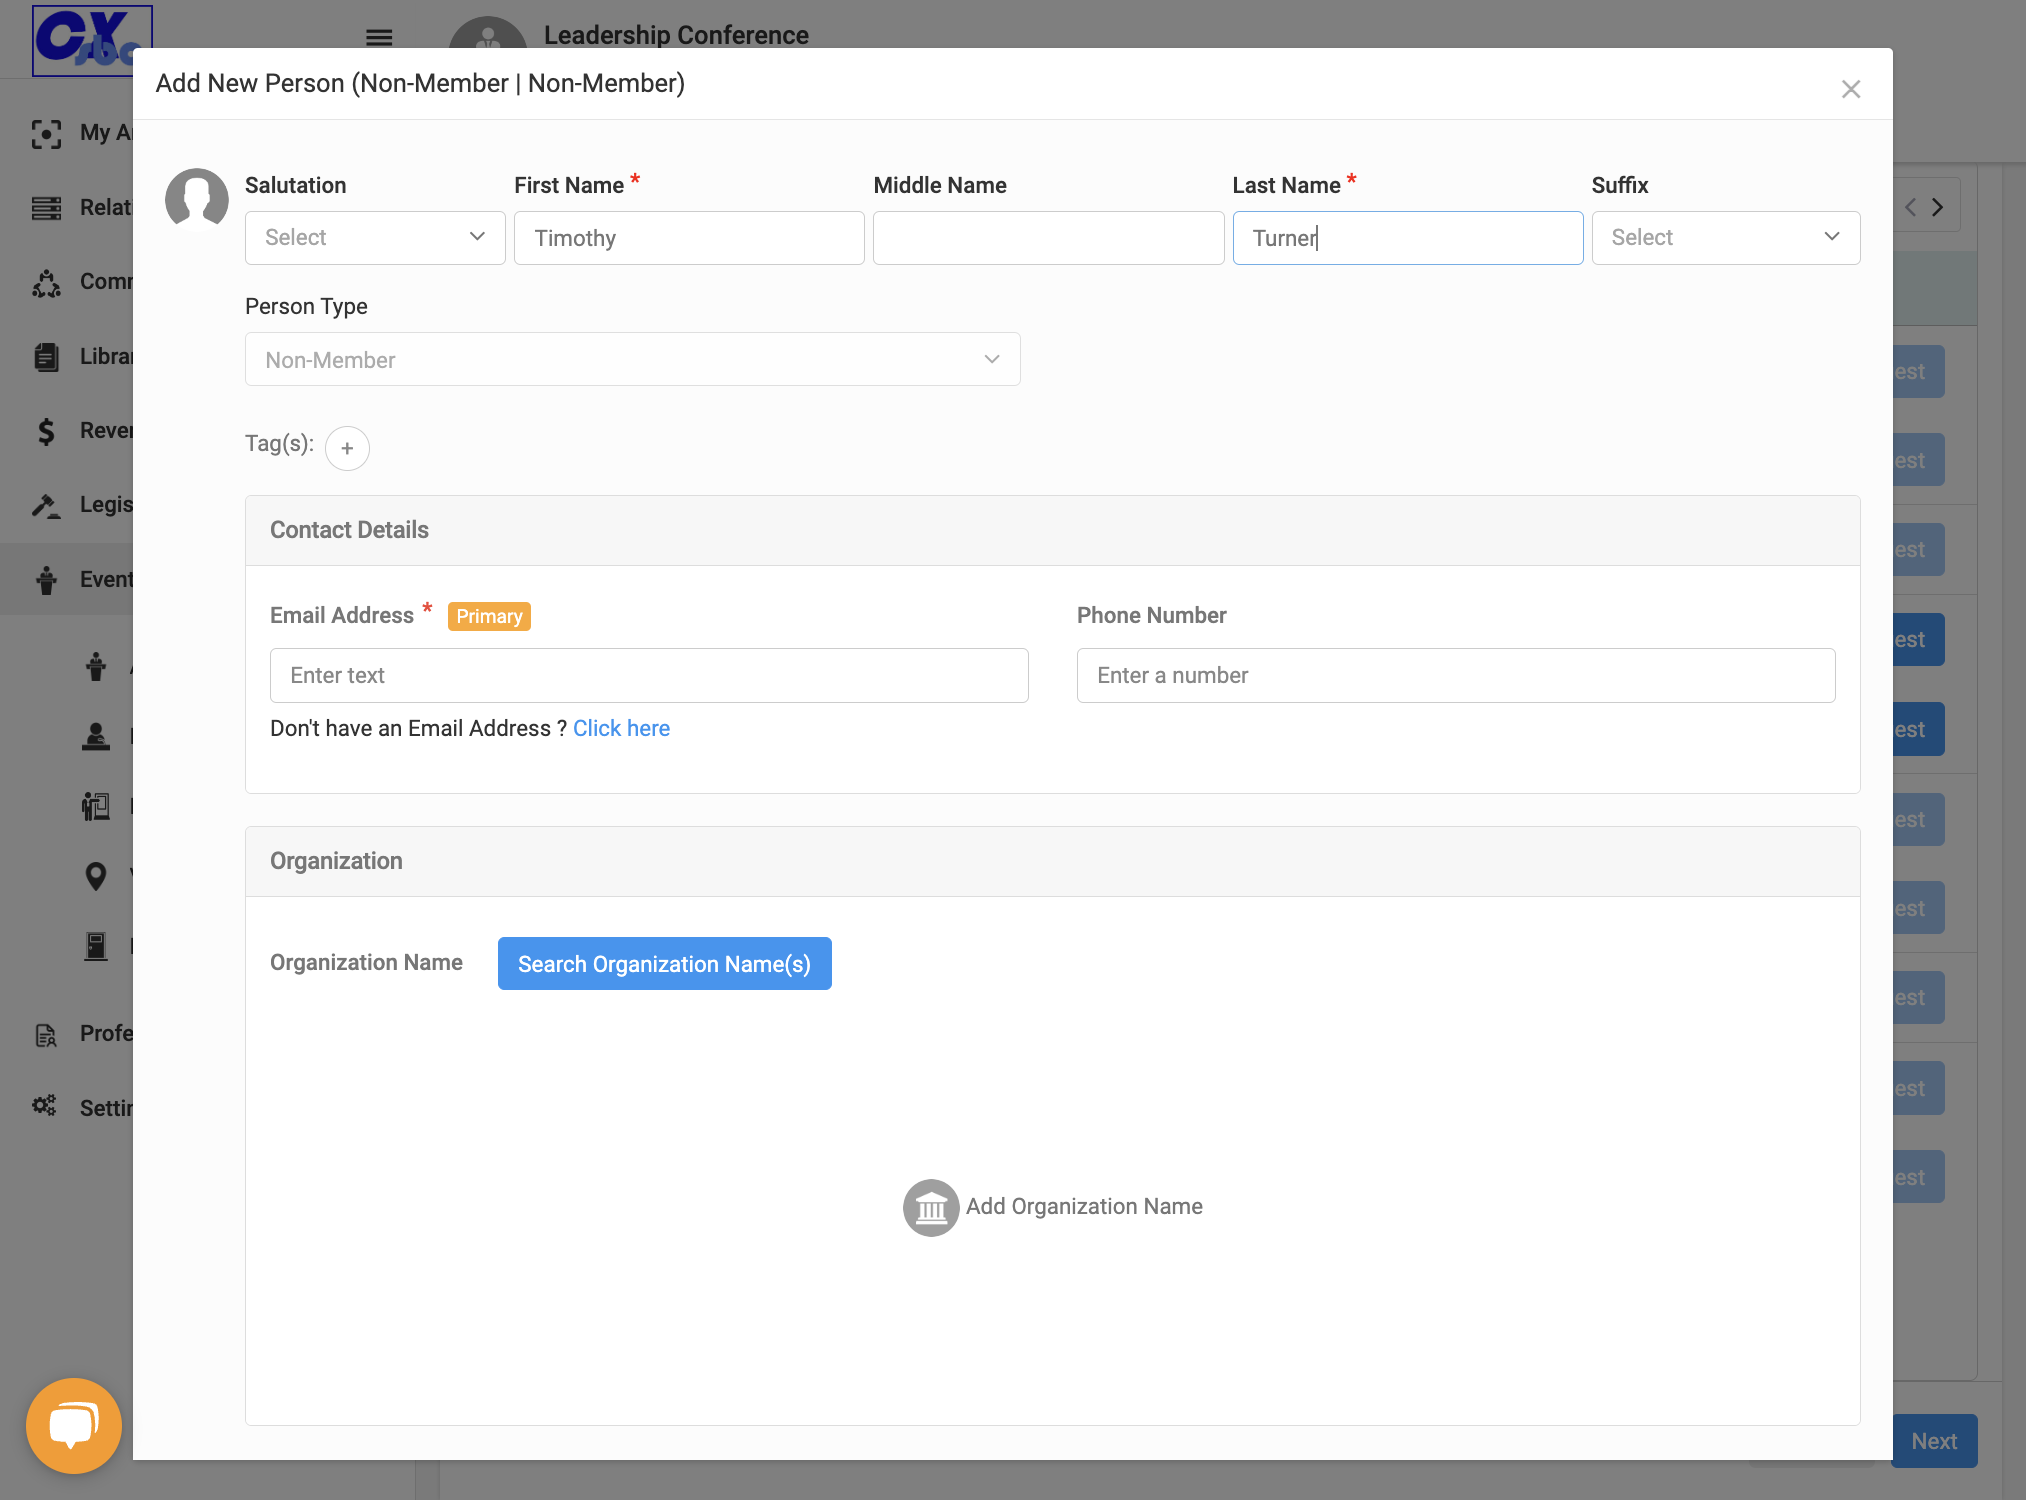Focus the Phone Number input field
Viewport: 2026px width, 1500px height.
click(x=1456, y=675)
